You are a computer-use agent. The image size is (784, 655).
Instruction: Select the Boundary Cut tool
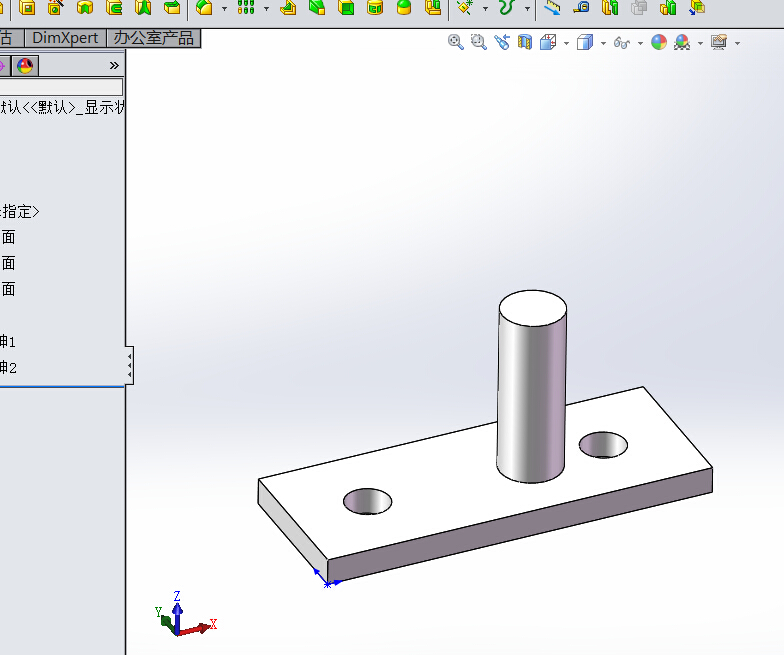coord(172,8)
